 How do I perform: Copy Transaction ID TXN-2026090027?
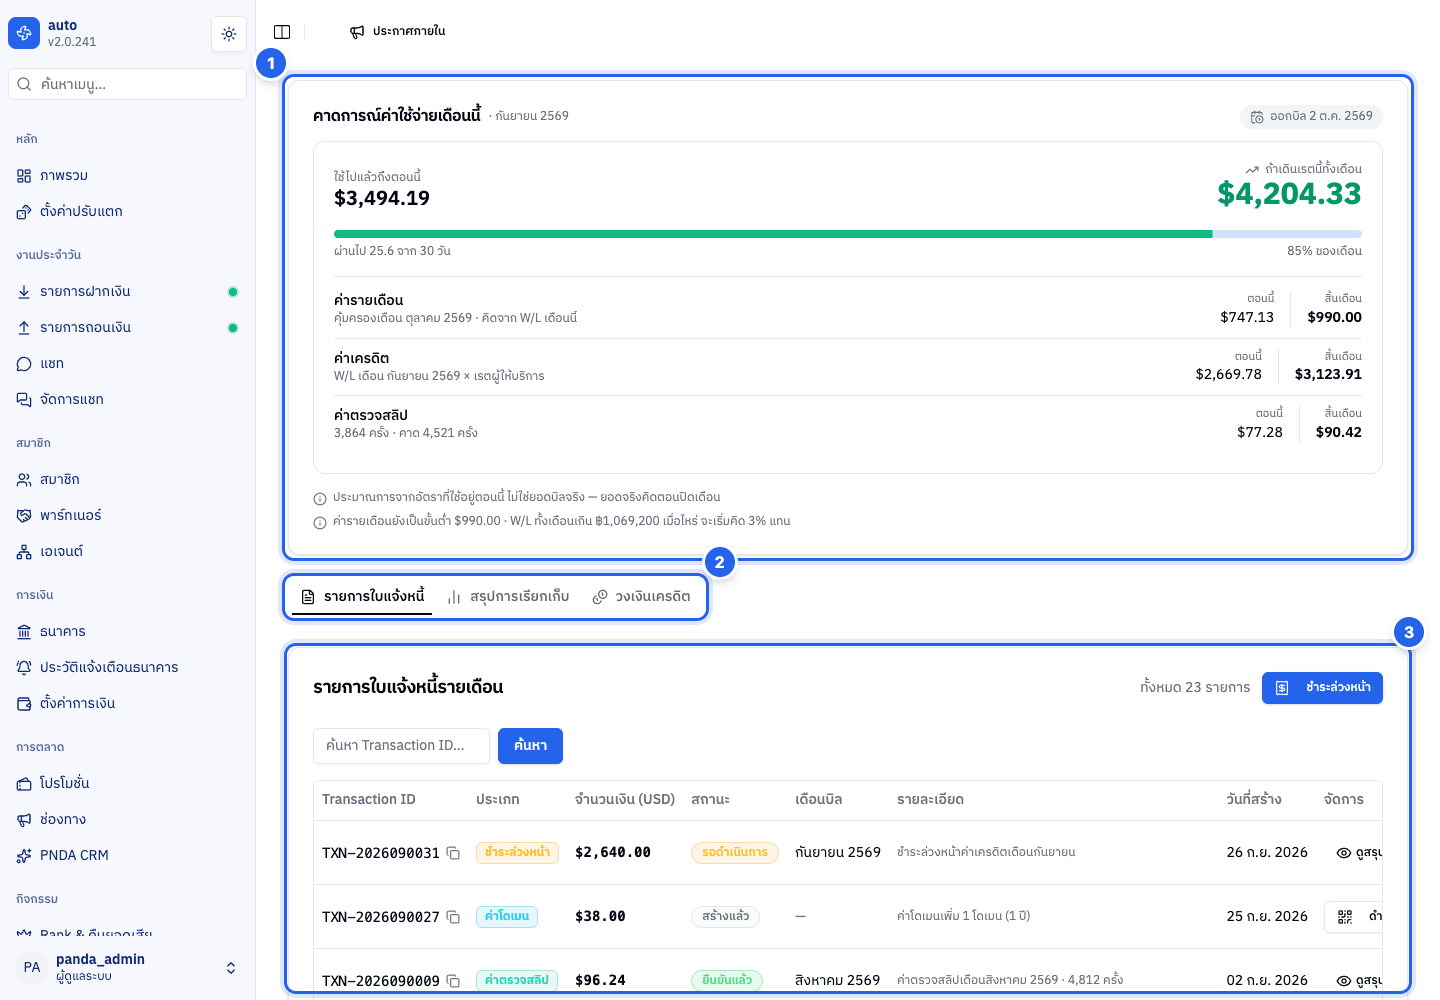(x=453, y=917)
